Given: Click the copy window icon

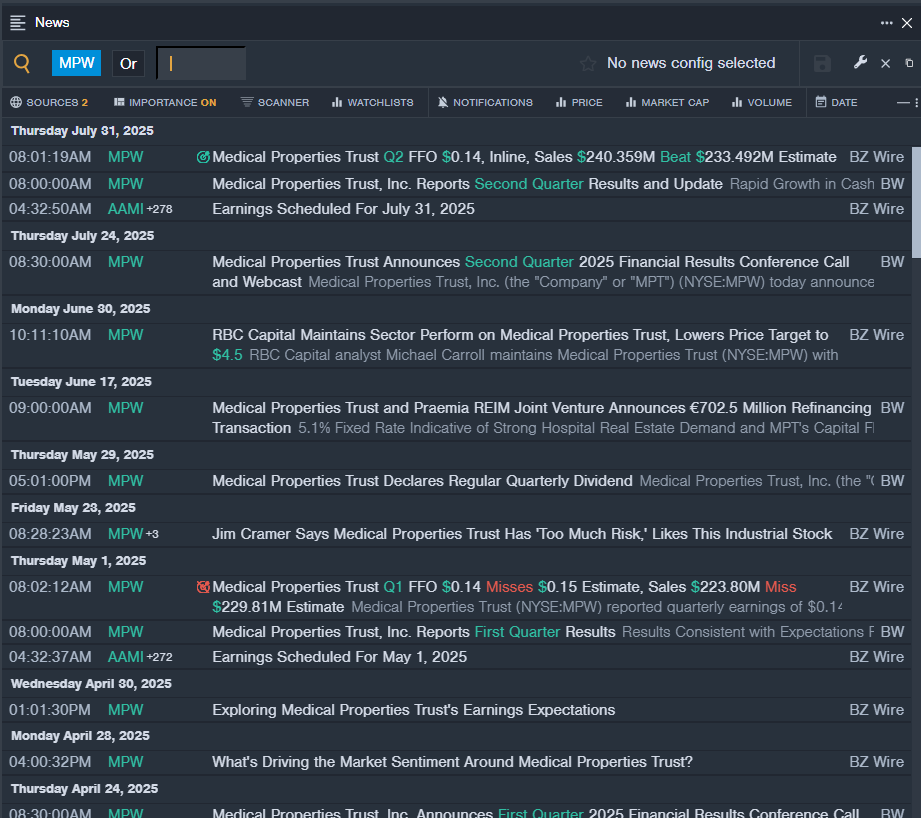Looking at the screenshot, I should pos(909,63).
